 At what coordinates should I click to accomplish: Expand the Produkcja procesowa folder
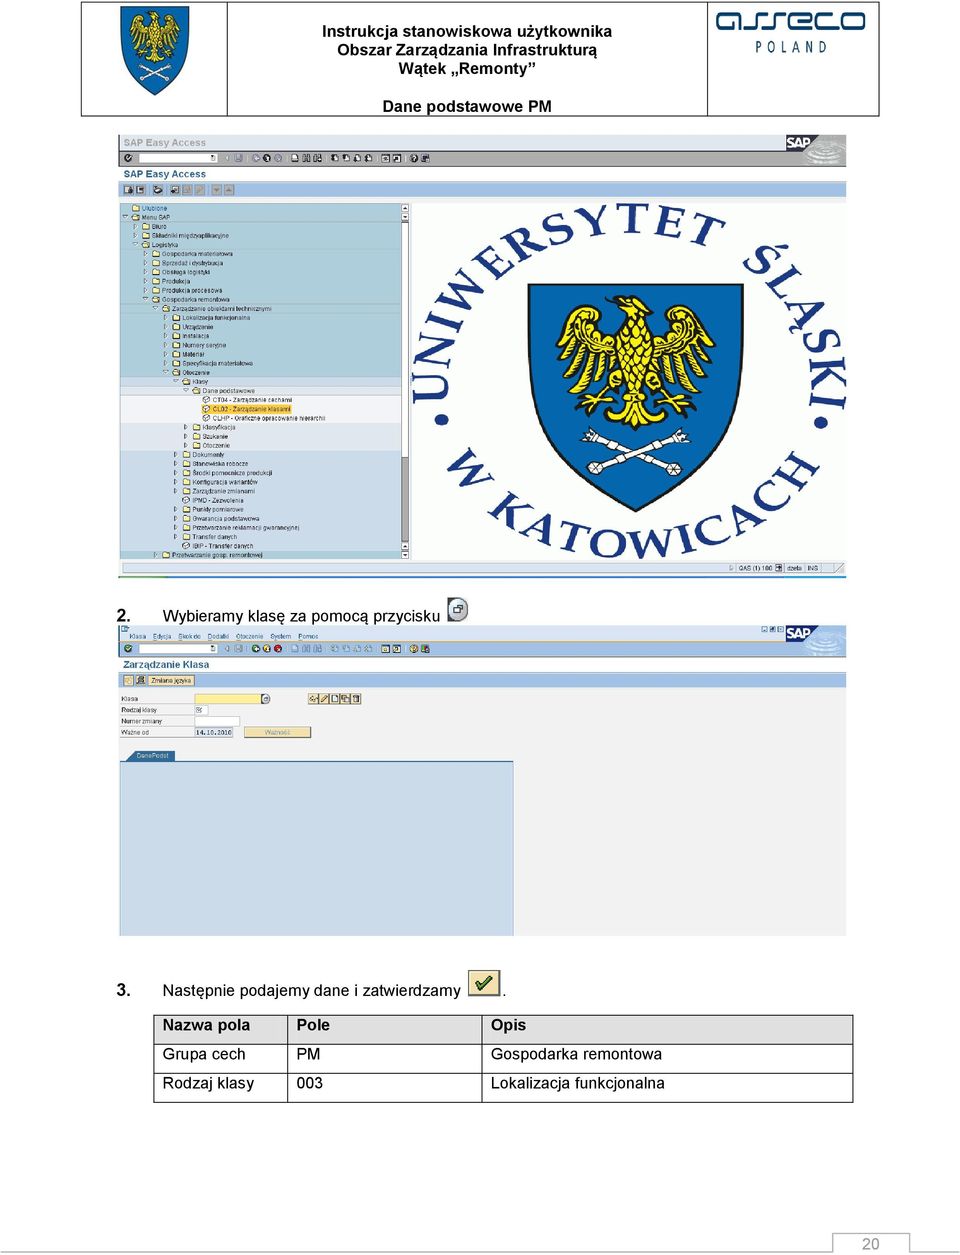point(145,290)
